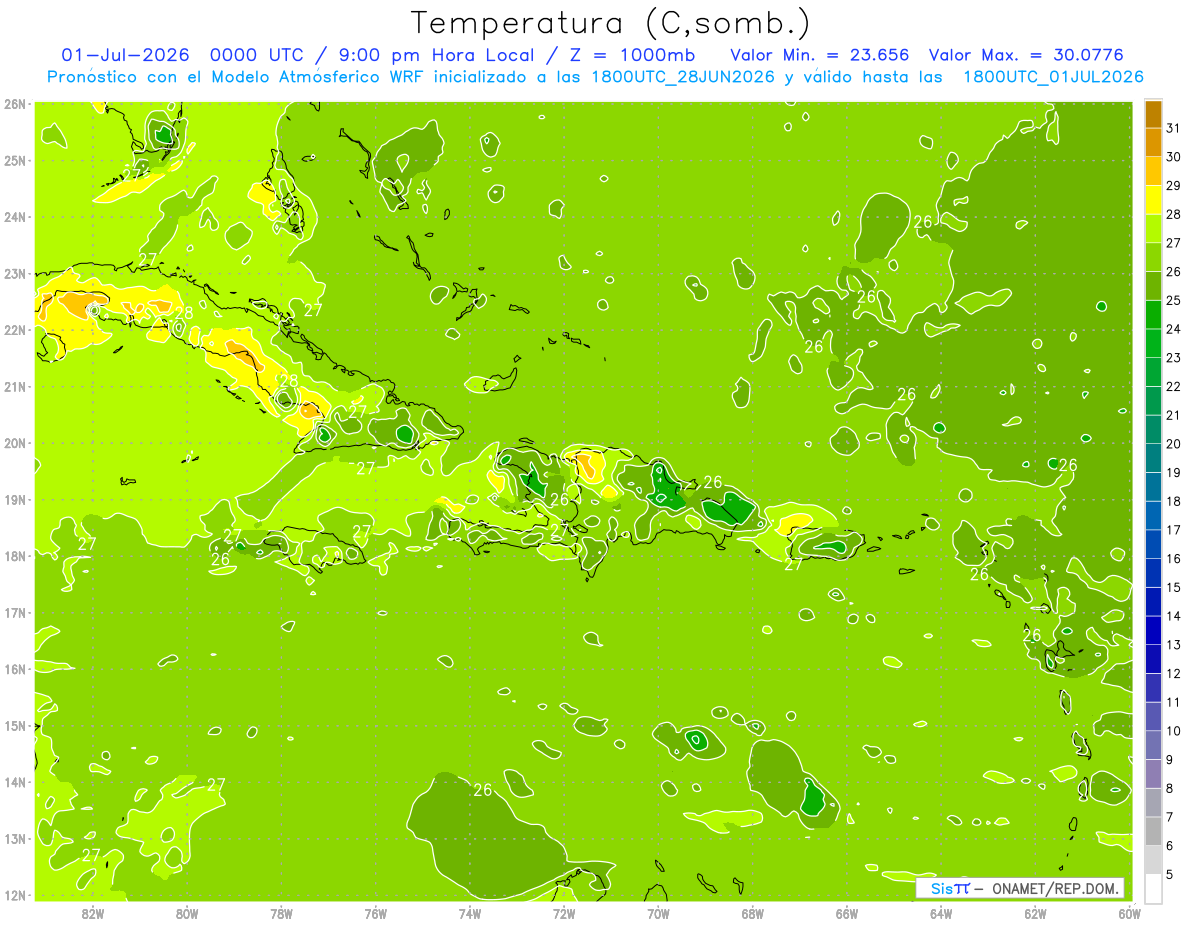The height and width of the screenshot is (927, 1200).
Task: Click the longitude axis label "76W"
Action: pos(376,912)
